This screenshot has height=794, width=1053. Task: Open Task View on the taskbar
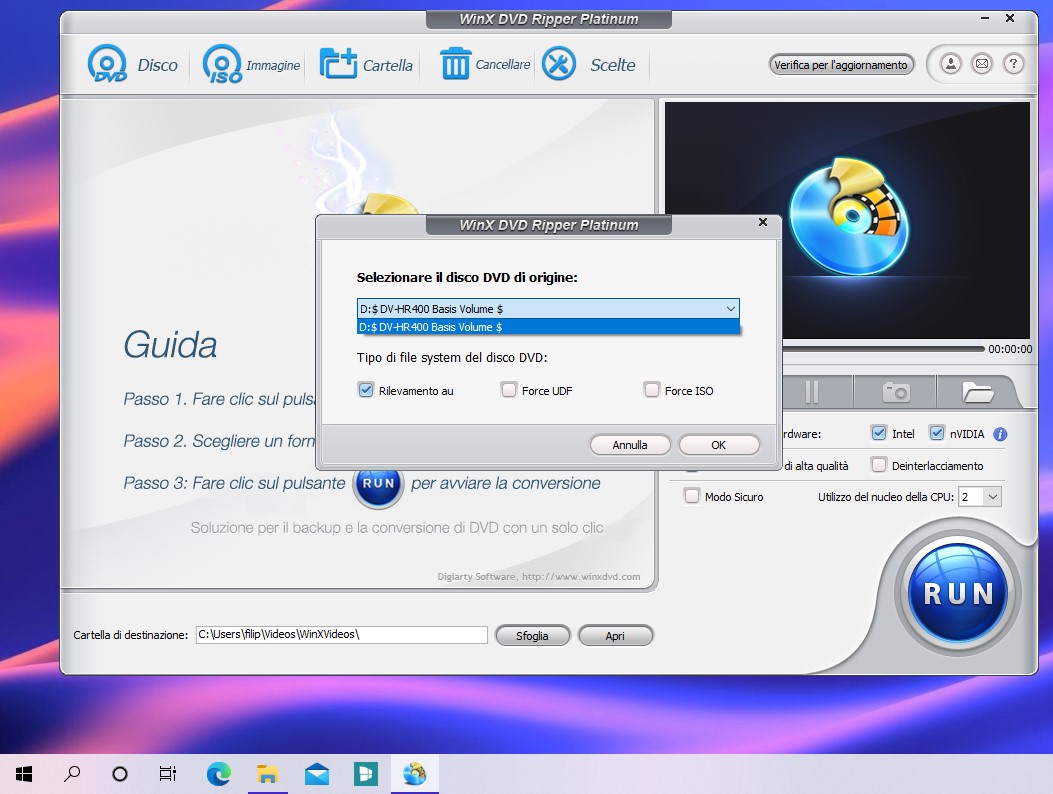coord(168,774)
